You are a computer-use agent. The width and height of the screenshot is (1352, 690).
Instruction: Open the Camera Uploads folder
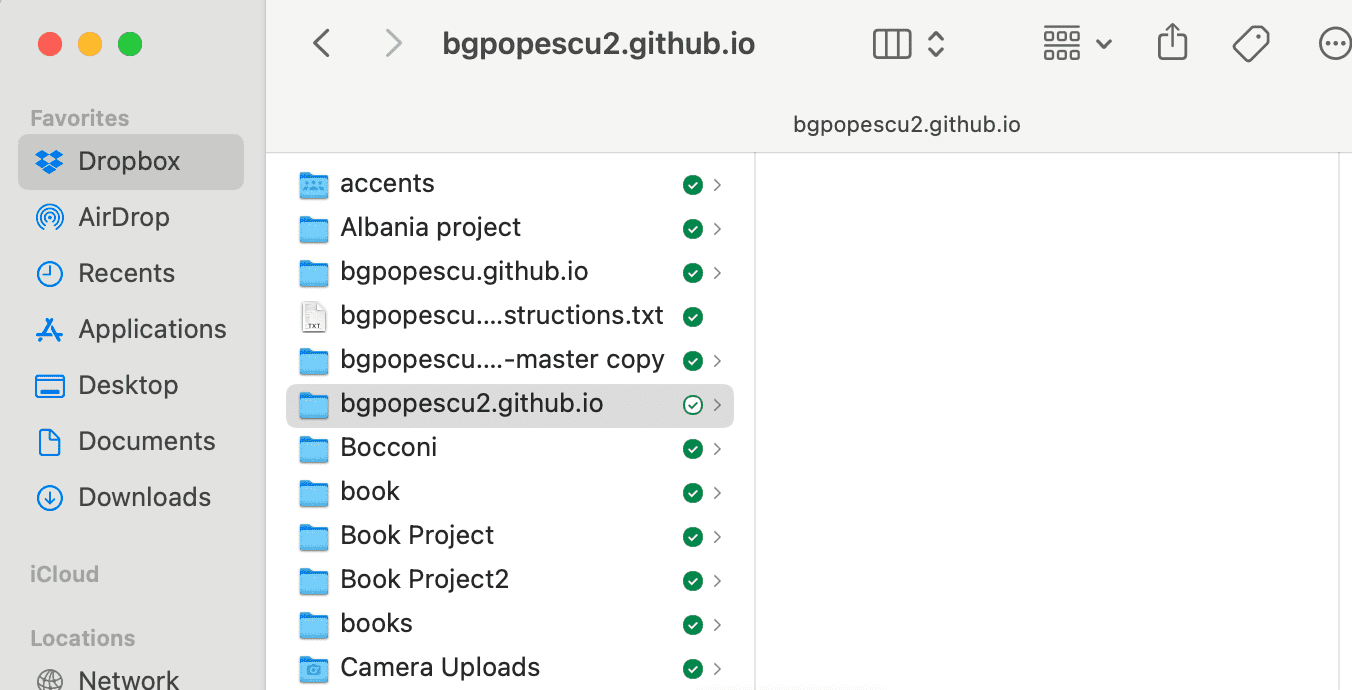coord(439,668)
